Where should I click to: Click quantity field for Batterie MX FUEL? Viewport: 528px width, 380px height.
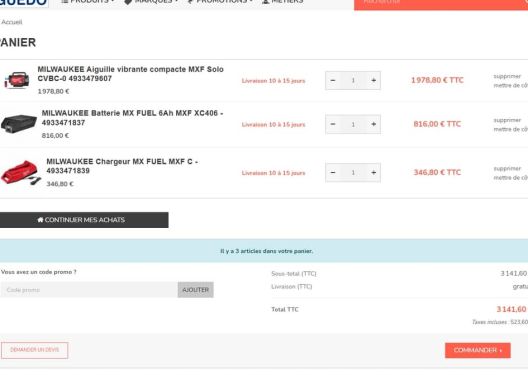coord(353,124)
